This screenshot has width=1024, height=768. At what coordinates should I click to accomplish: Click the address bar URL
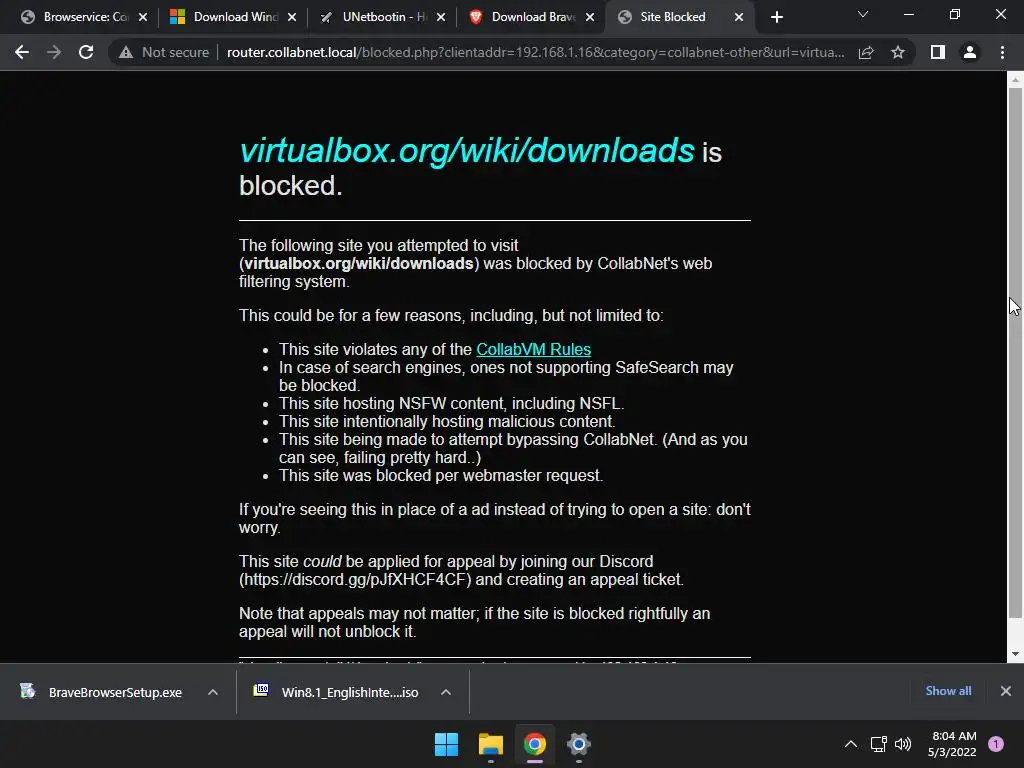coord(536,52)
